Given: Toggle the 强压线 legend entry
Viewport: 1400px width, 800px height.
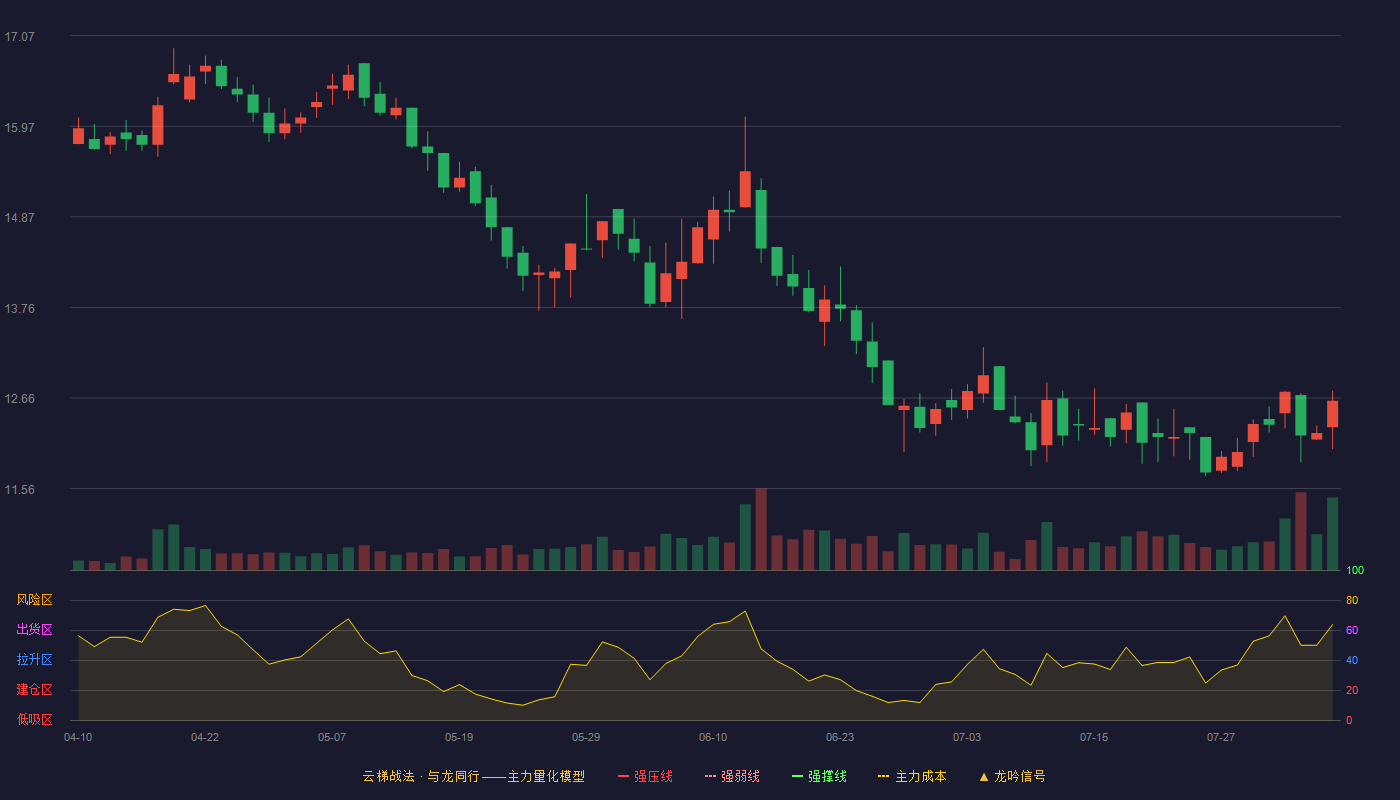Looking at the screenshot, I should 645,776.
